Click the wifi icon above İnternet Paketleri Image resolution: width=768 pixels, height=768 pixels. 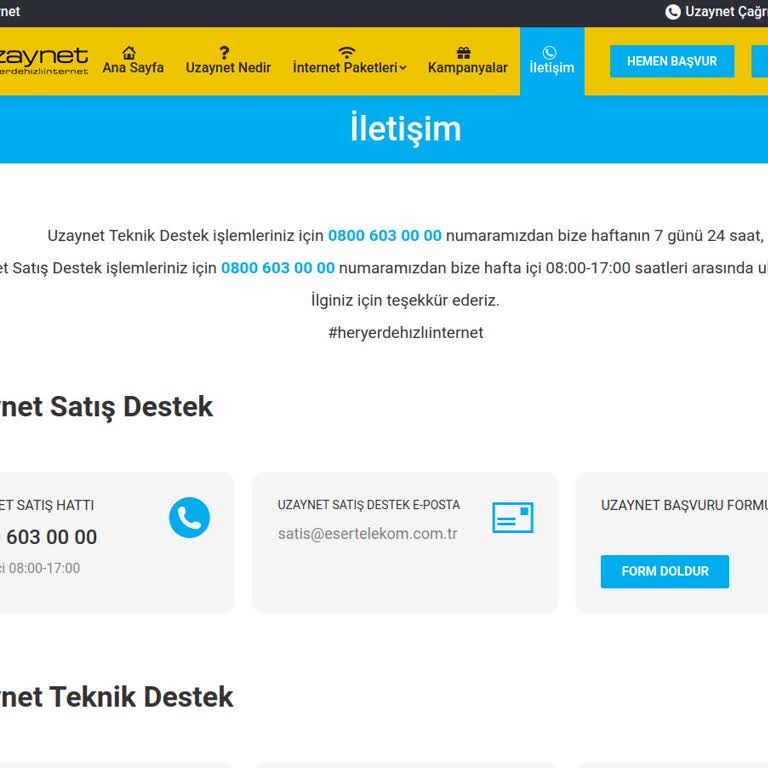click(347, 52)
